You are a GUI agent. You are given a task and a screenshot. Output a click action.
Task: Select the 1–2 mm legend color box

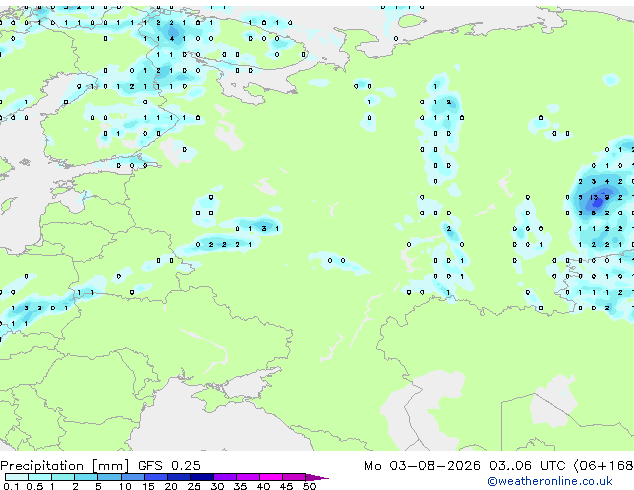63,477
